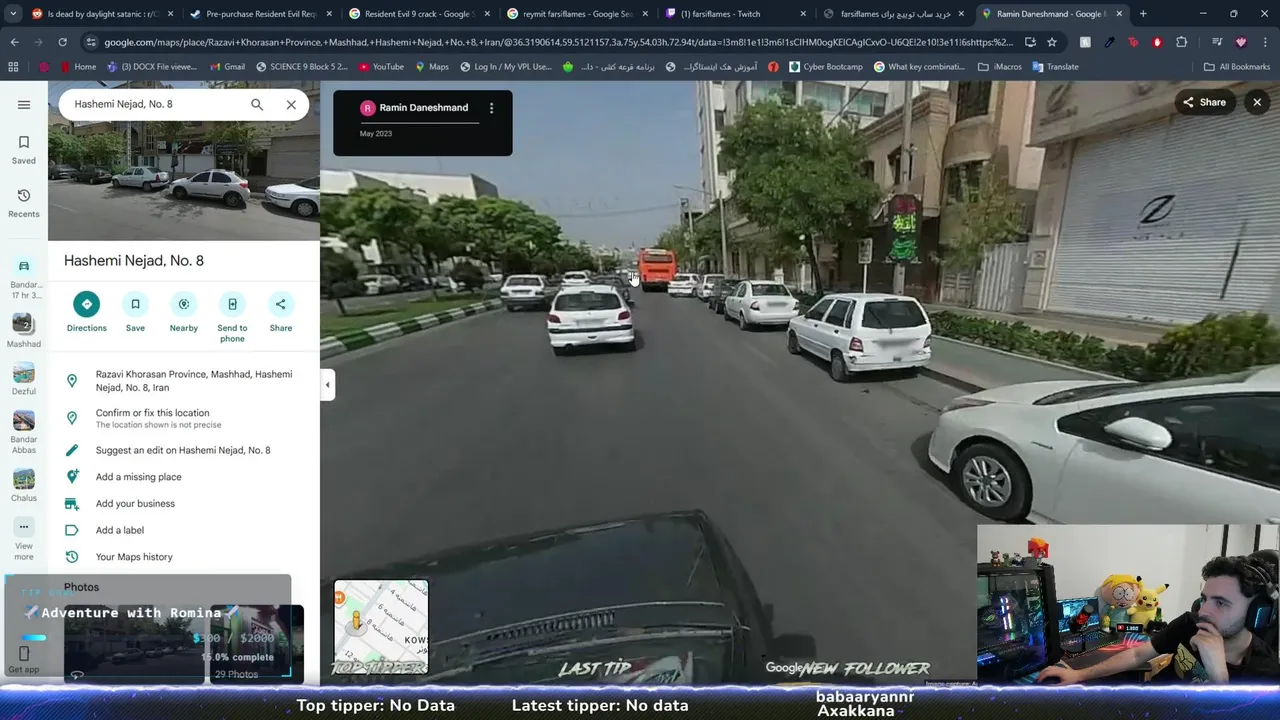Viewport: 1280px width, 720px height.
Task: Switch to farsiflames Twitch tab
Action: coord(735,14)
